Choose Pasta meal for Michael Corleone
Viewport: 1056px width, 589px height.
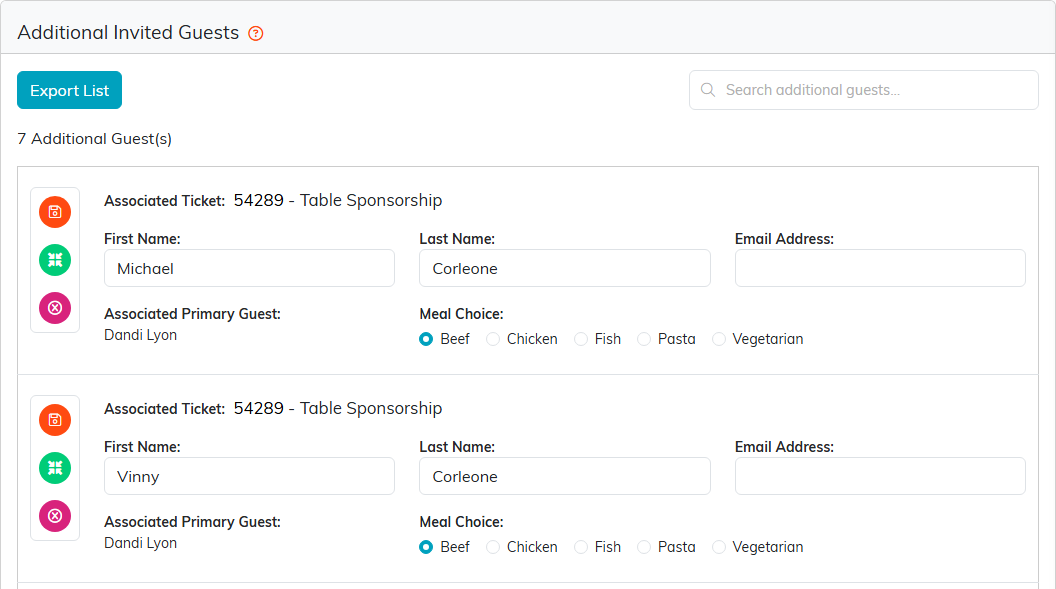(x=644, y=339)
